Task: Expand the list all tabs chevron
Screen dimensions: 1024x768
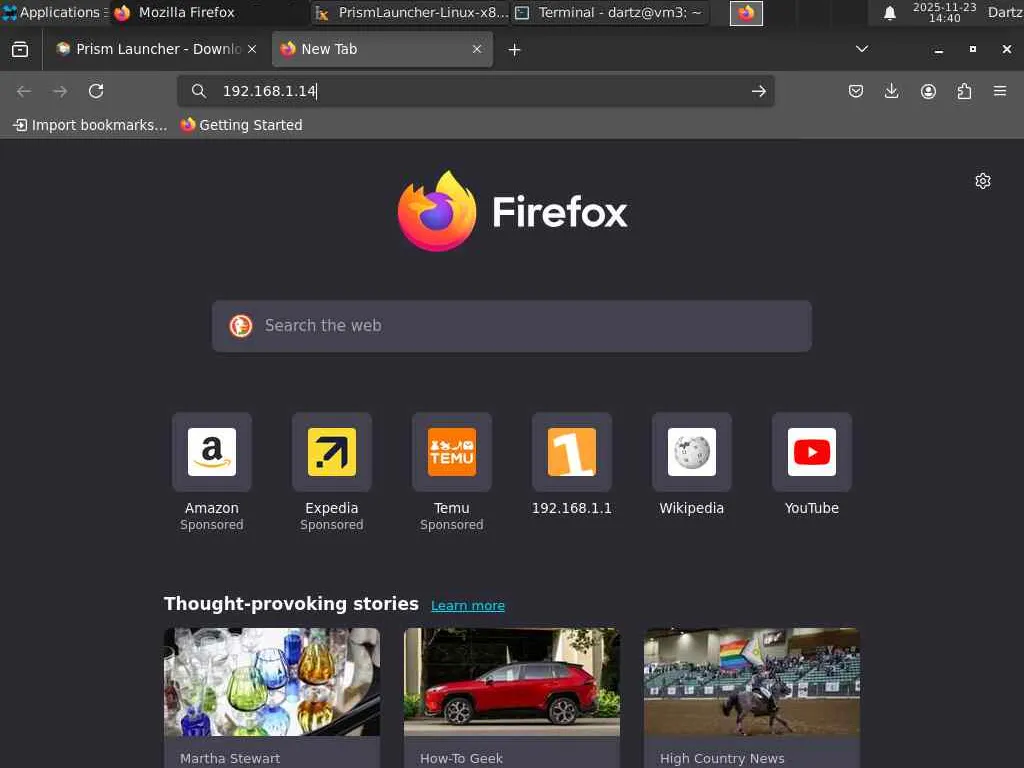Action: pyautogui.click(x=862, y=49)
